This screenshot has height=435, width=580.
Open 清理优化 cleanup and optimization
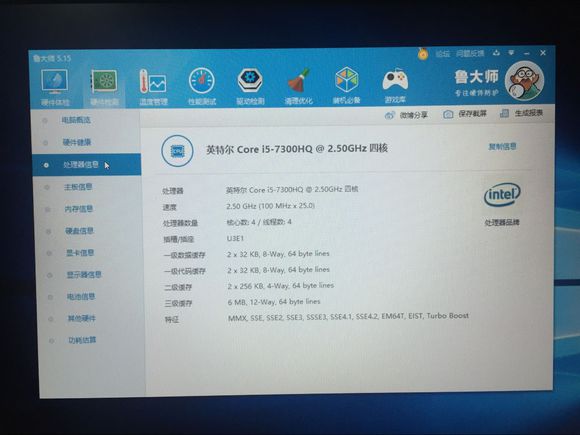[x=299, y=85]
